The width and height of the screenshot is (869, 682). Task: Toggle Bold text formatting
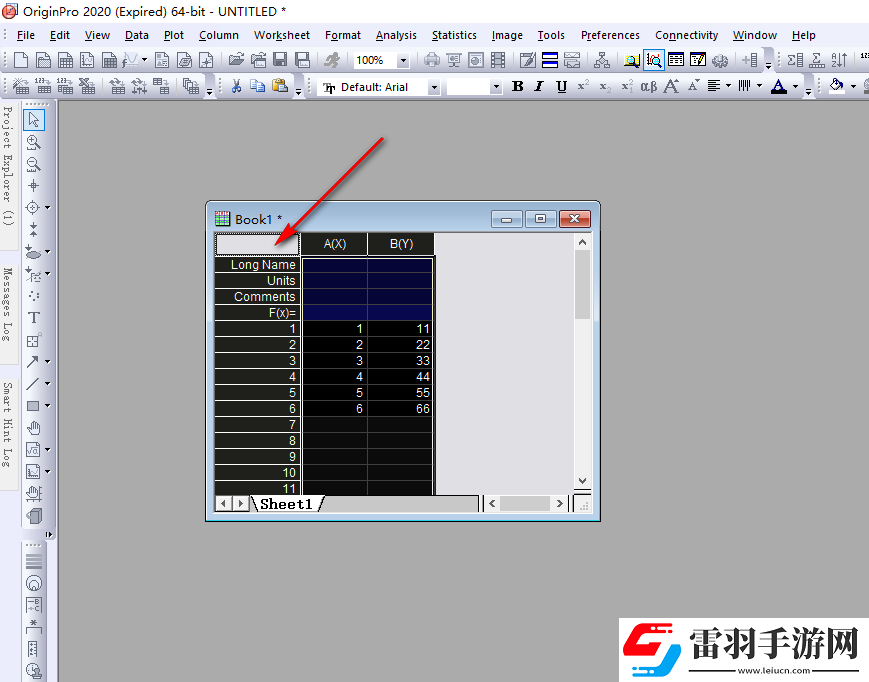(517, 87)
